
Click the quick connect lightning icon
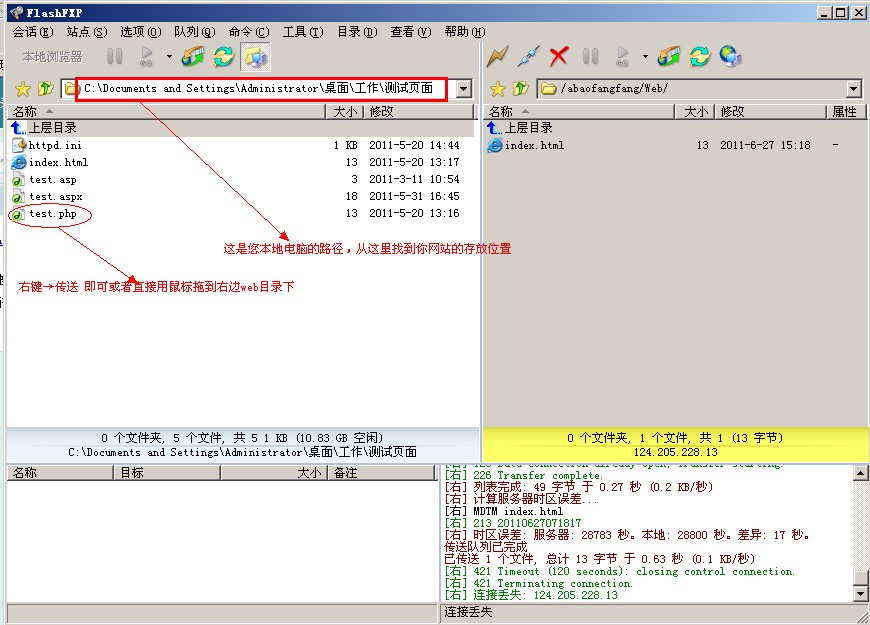click(x=497, y=56)
